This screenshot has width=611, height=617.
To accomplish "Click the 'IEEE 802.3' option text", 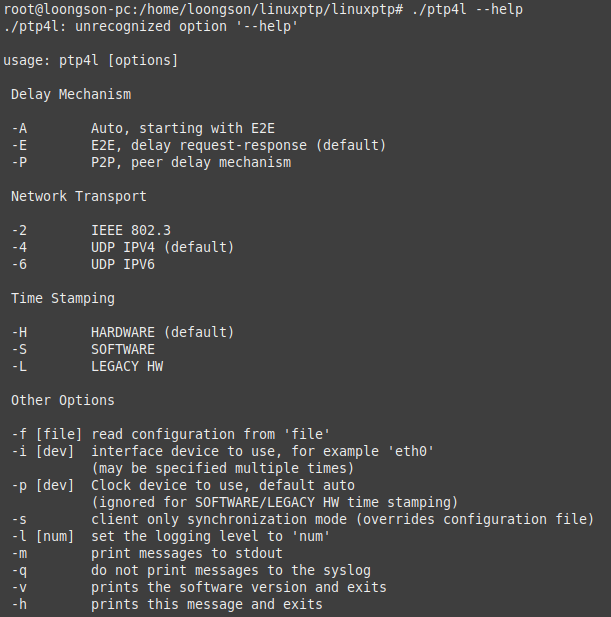I will 130,230.
